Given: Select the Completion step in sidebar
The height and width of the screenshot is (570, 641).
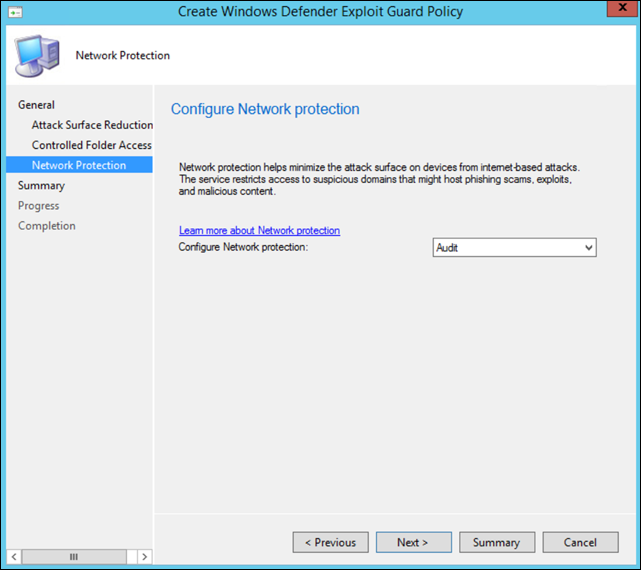Looking at the screenshot, I should coord(47,226).
